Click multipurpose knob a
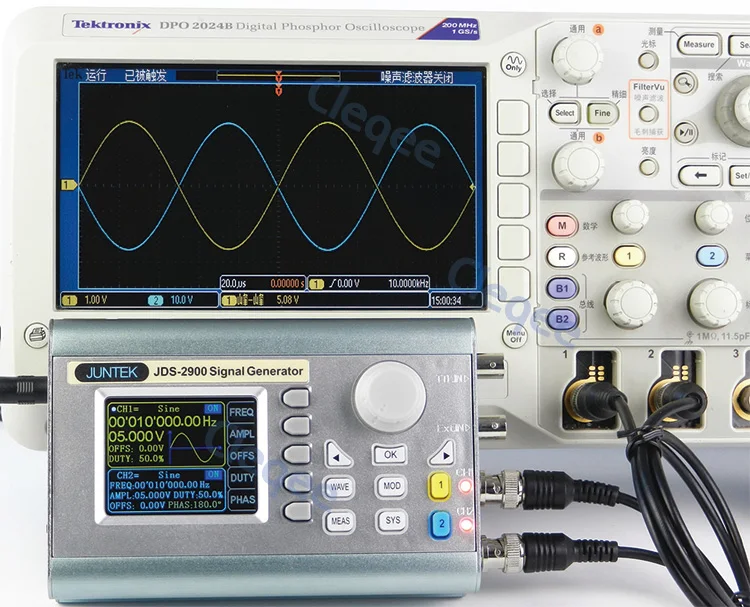 tap(577, 58)
